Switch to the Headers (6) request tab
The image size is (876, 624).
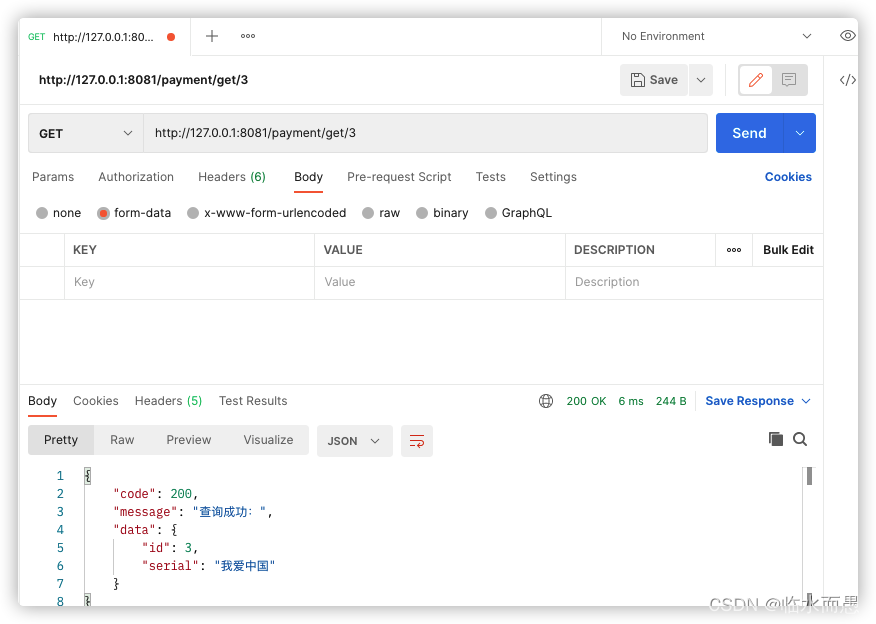click(232, 177)
